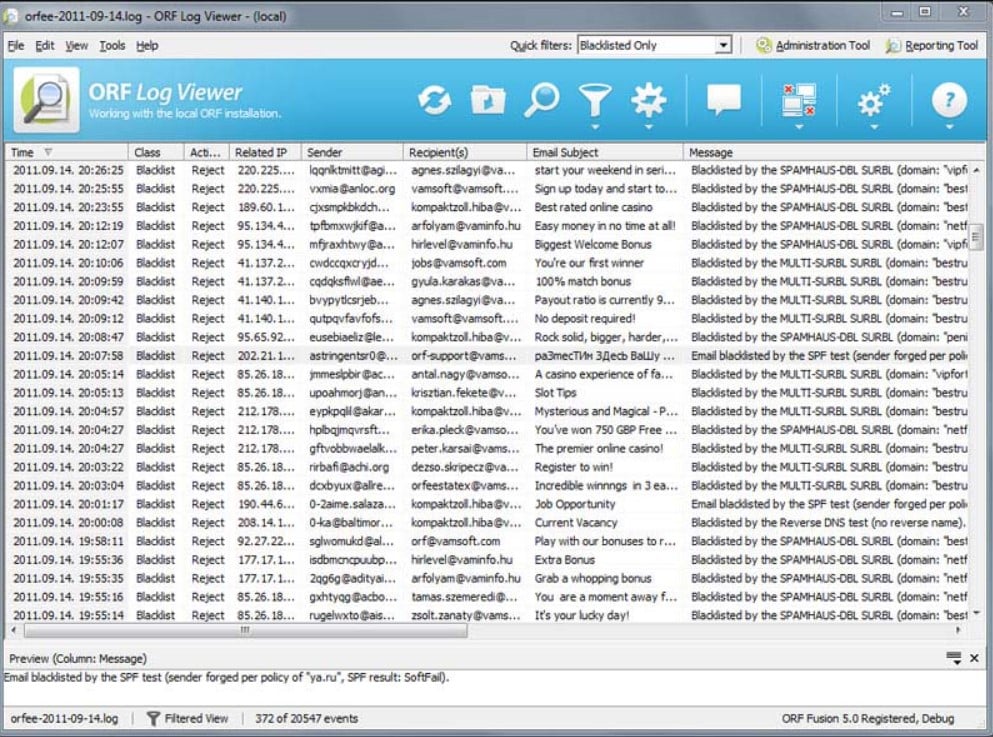Viewport: 993px width, 737px height.
Task: Click the Filtered View funnel icon in status bar
Action: coord(153,718)
